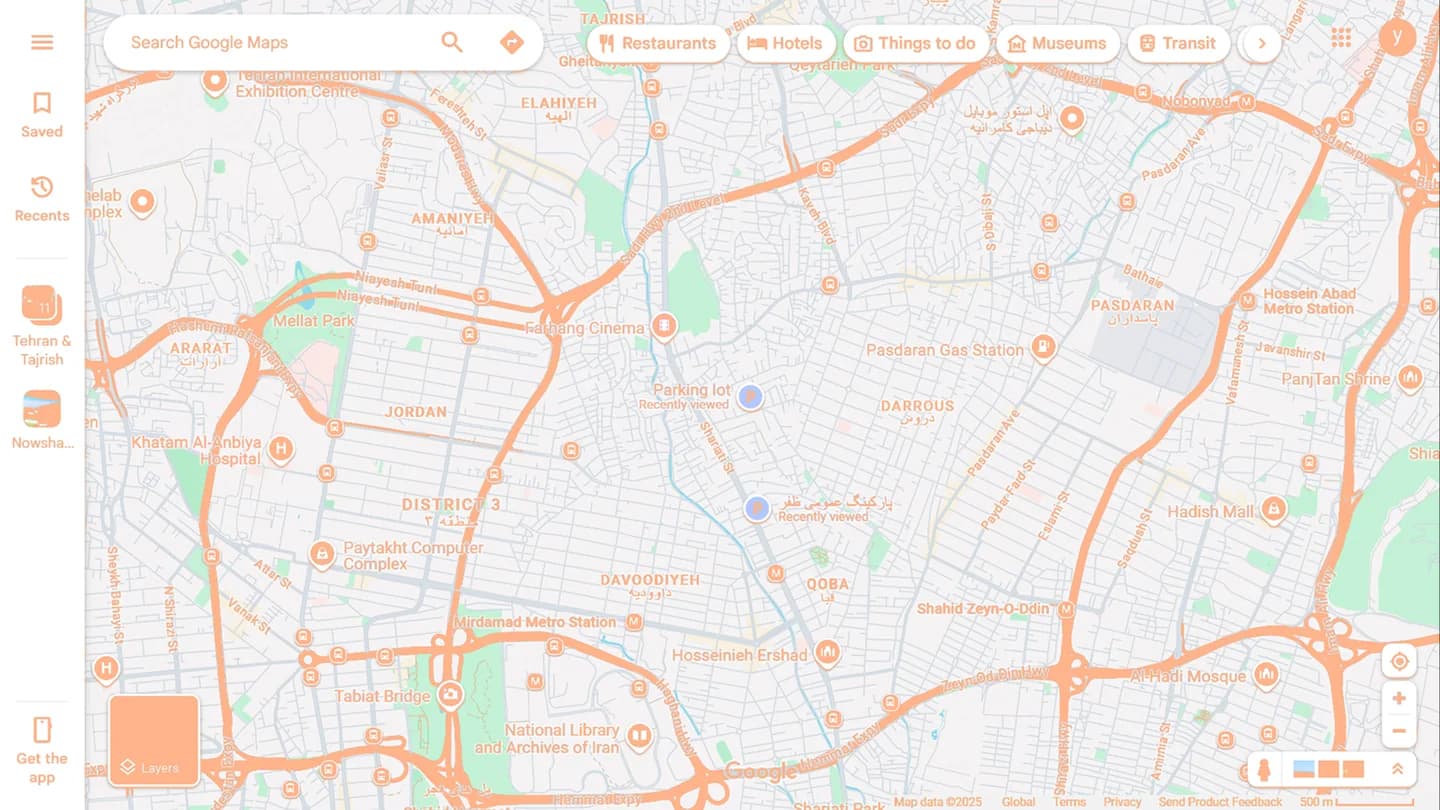This screenshot has height=810, width=1440.
Task: Select the National Library and Archives pin
Action: click(x=639, y=737)
